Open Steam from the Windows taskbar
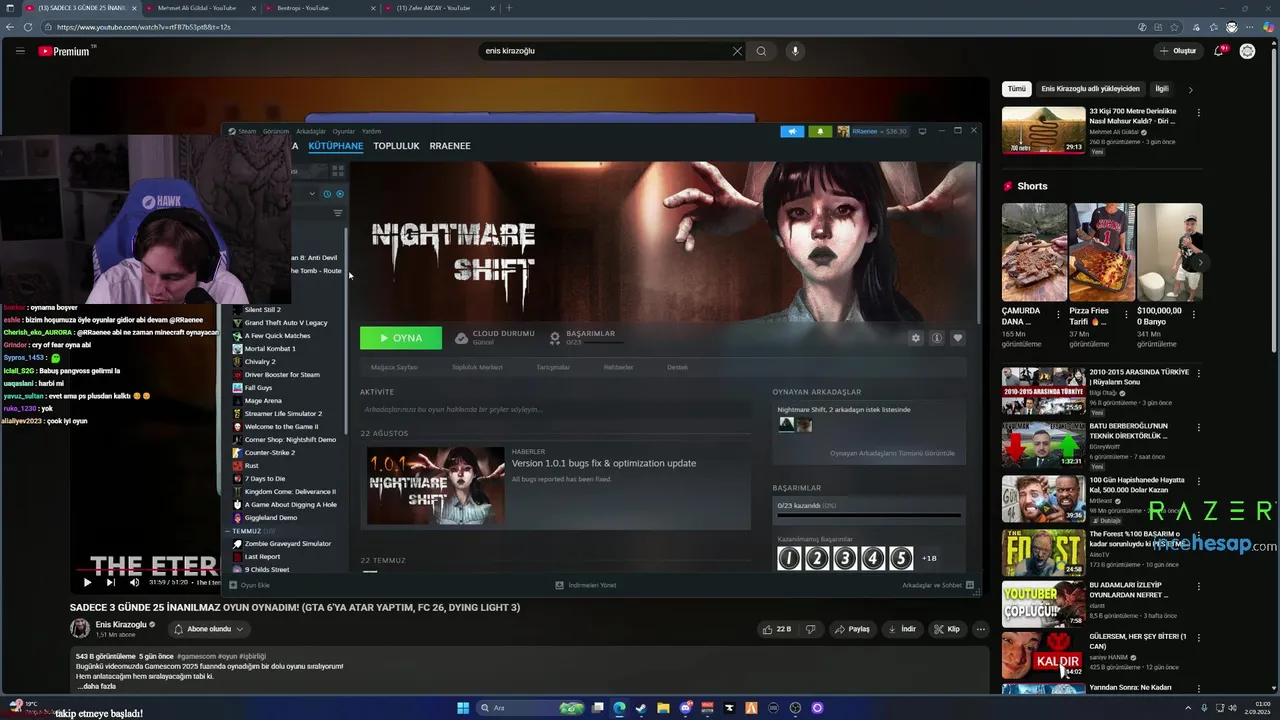Viewport: 1280px width, 720px height. [x=641, y=708]
